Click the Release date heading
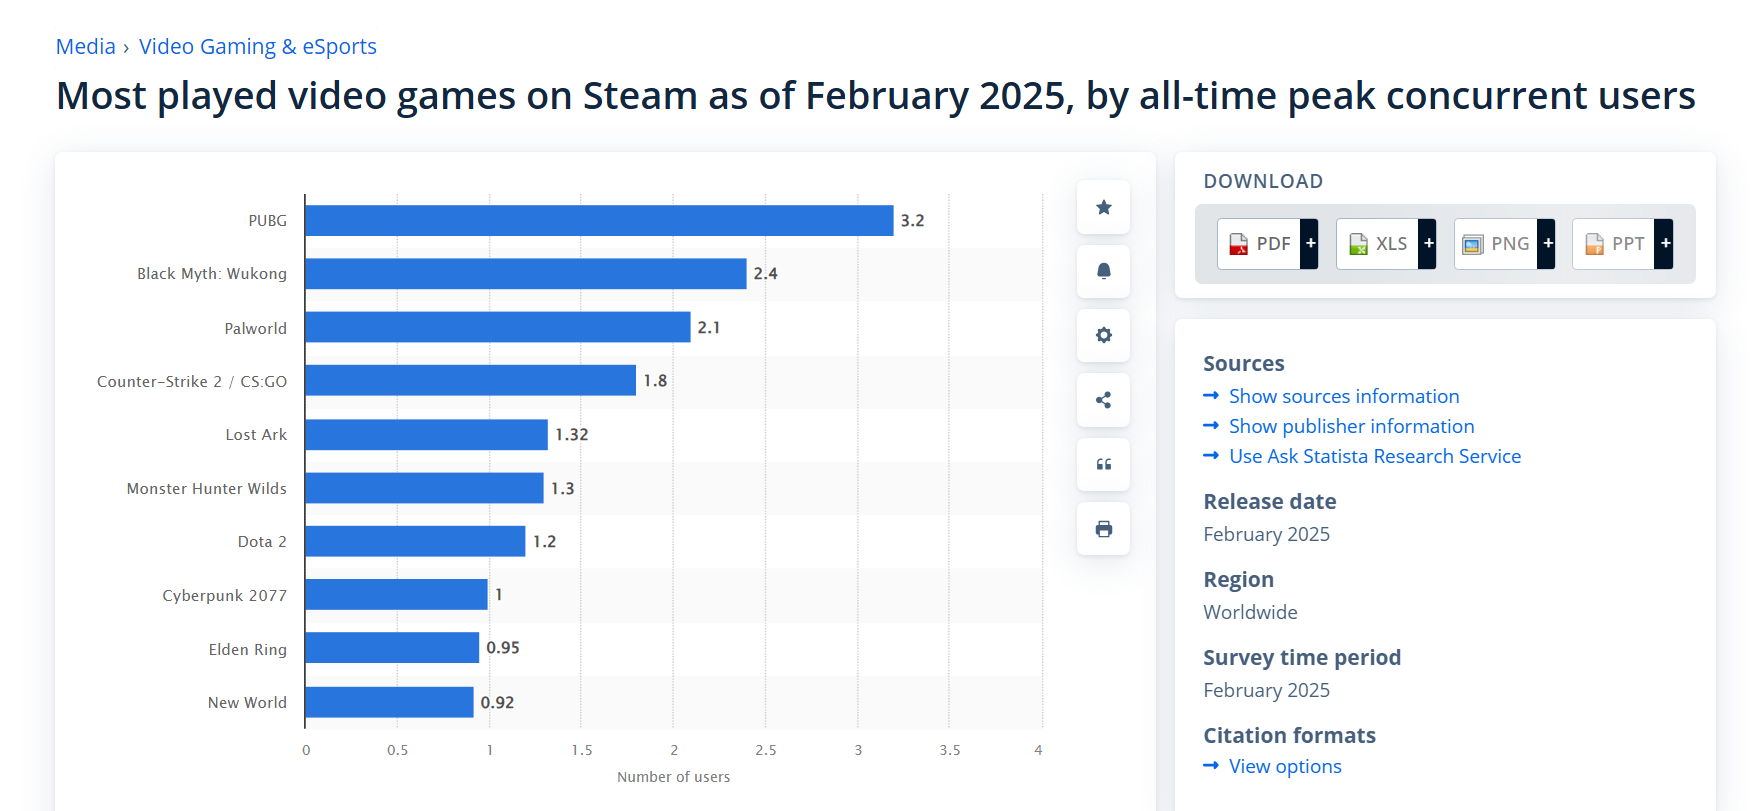1763x811 pixels. tap(1270, 502)
